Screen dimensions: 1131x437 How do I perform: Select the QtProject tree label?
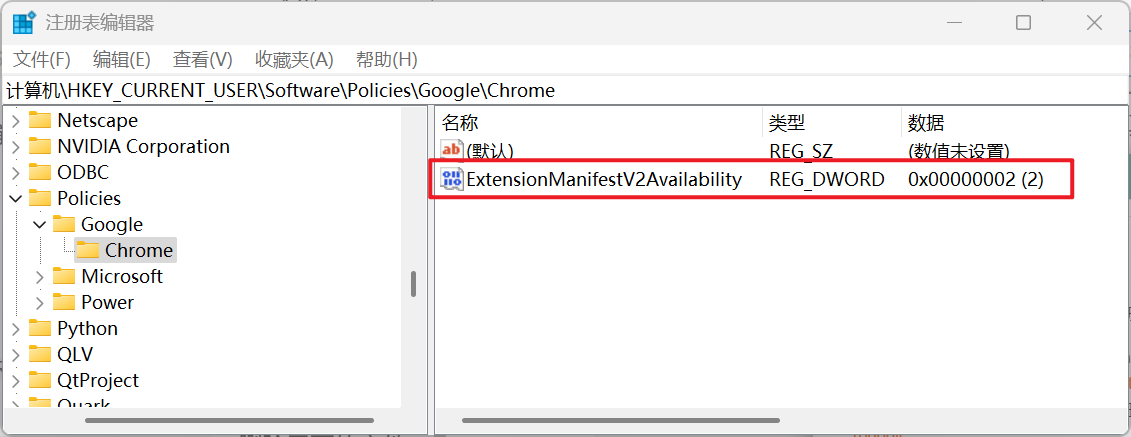(x=98, y=380)
